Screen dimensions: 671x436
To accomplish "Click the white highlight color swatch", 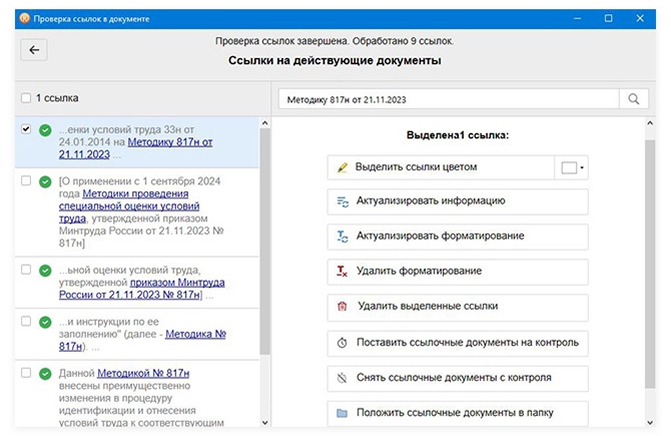I will [x=569, y=168].
